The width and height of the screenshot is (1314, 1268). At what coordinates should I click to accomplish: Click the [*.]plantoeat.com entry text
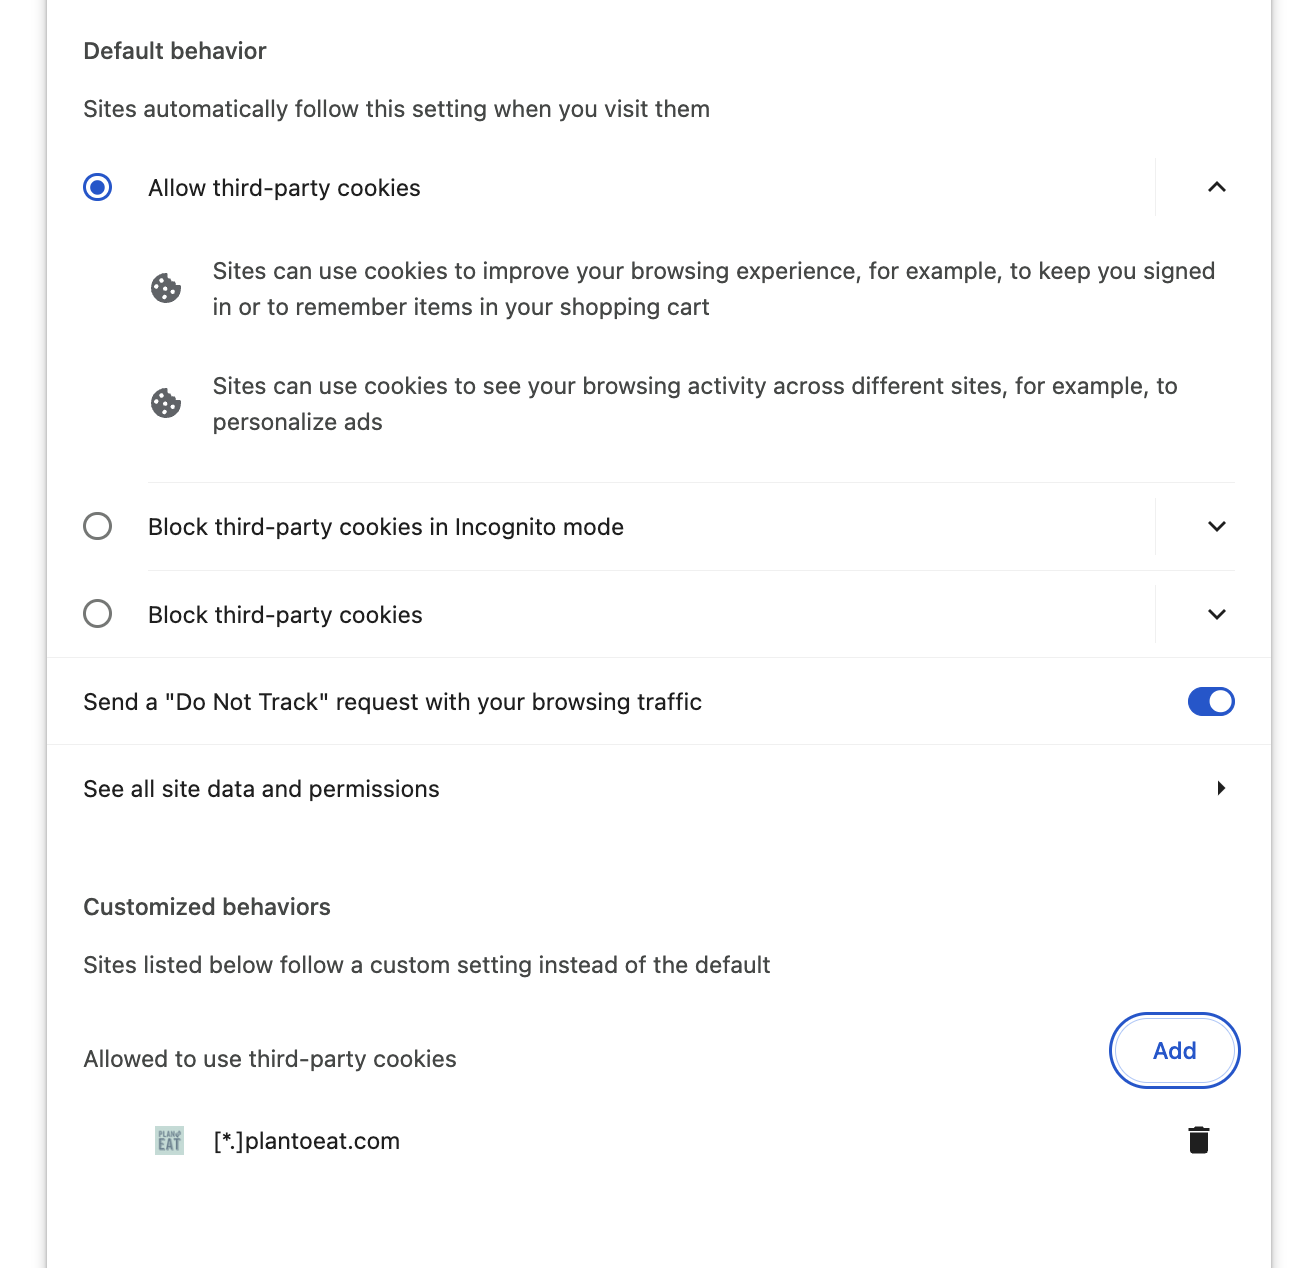click(307, 1141)
